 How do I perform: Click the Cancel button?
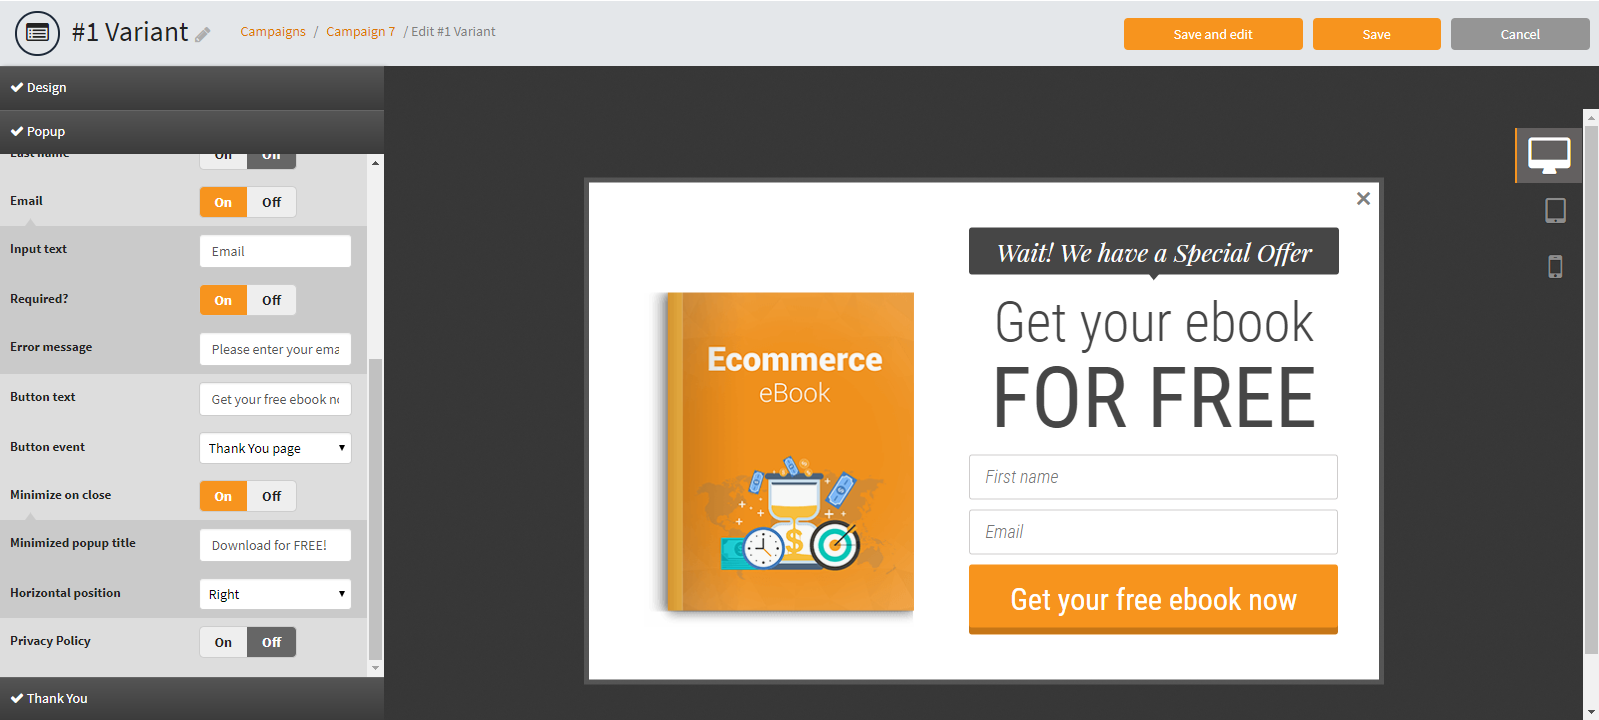tap(1520, 34)
